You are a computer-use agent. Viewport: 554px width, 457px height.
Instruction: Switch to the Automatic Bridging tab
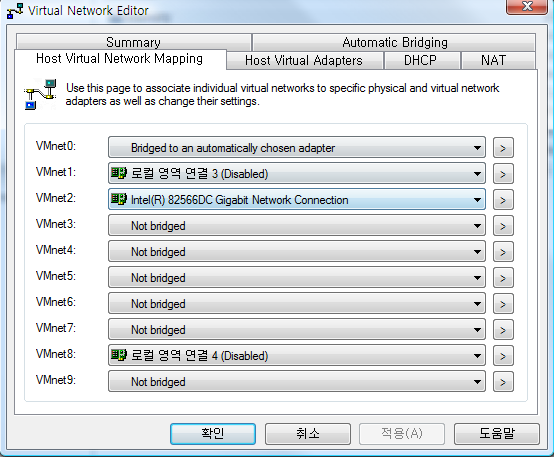pyautogui.click(x=394, y=42)
